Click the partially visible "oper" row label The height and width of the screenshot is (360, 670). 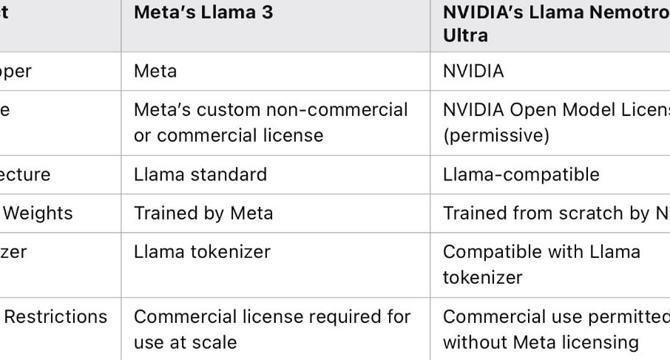pyautogui.click(x=16, y=72)
